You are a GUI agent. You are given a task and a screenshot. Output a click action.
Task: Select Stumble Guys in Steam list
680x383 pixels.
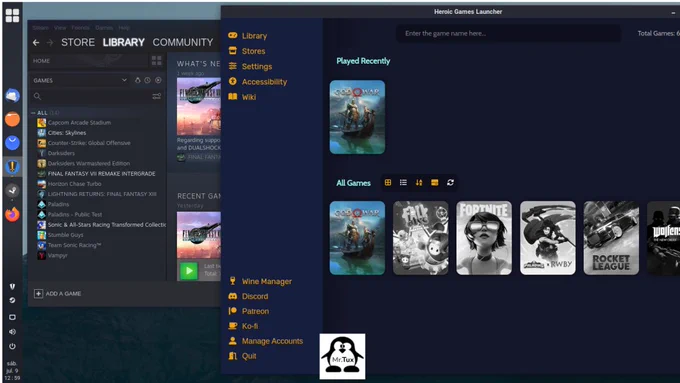click(60, 235)
